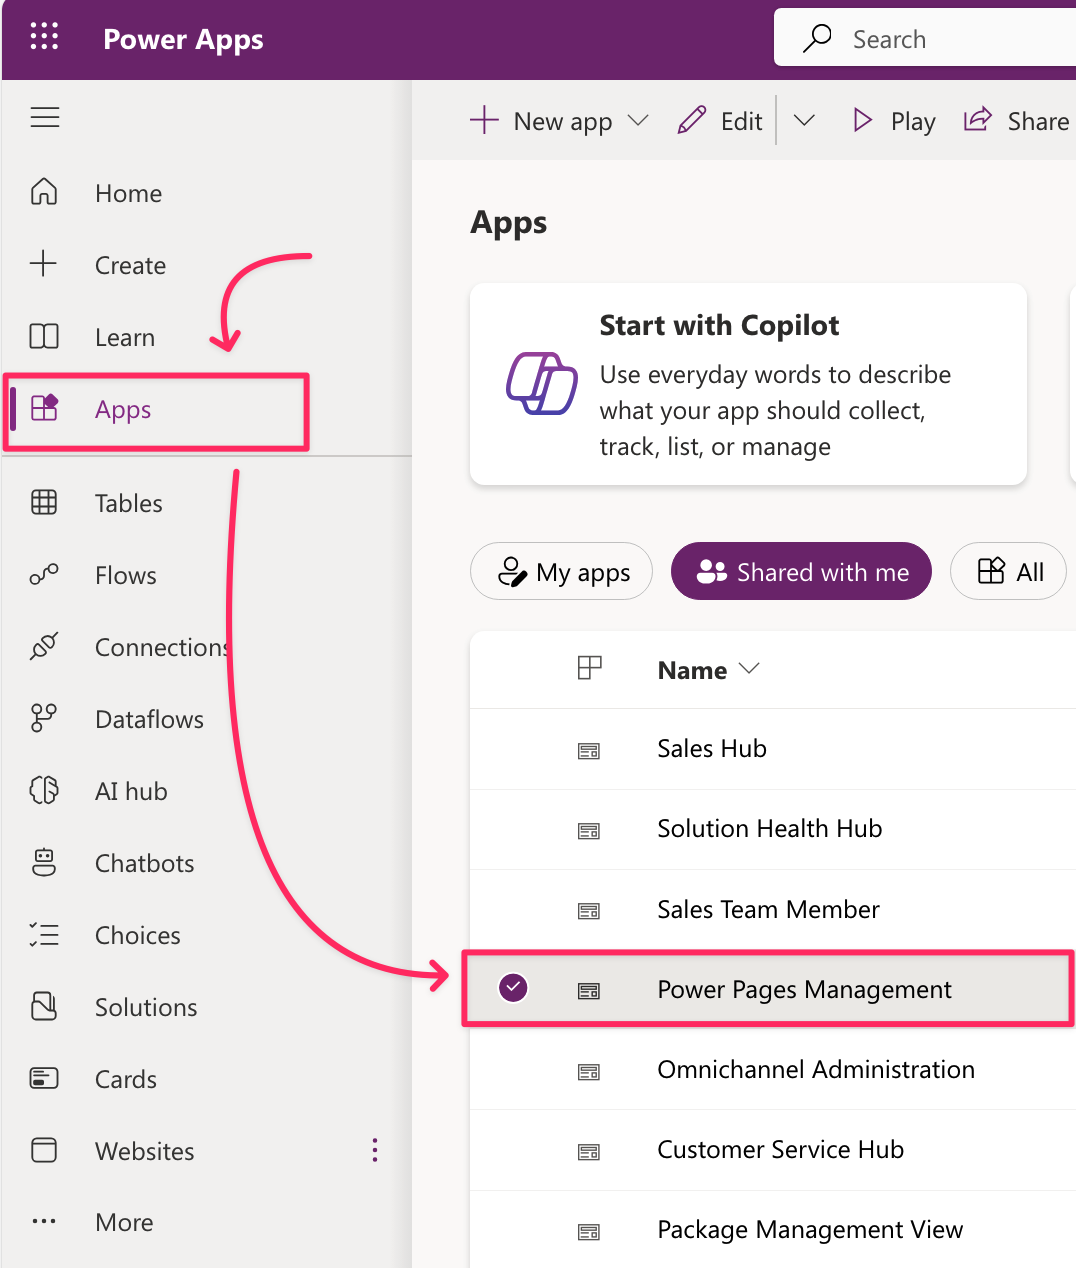Open the Name column sort dropdown
This screenshot has height=1268, width=1076.
748,669
